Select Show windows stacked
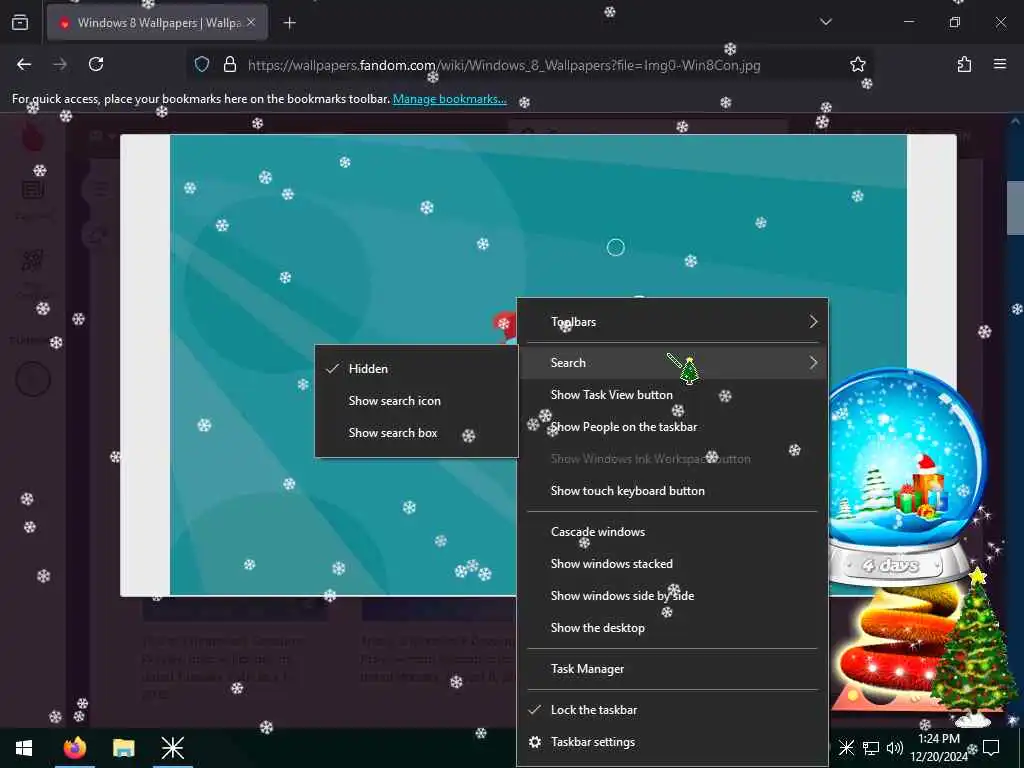The image size is (1024, 768). tap(673, 564)
